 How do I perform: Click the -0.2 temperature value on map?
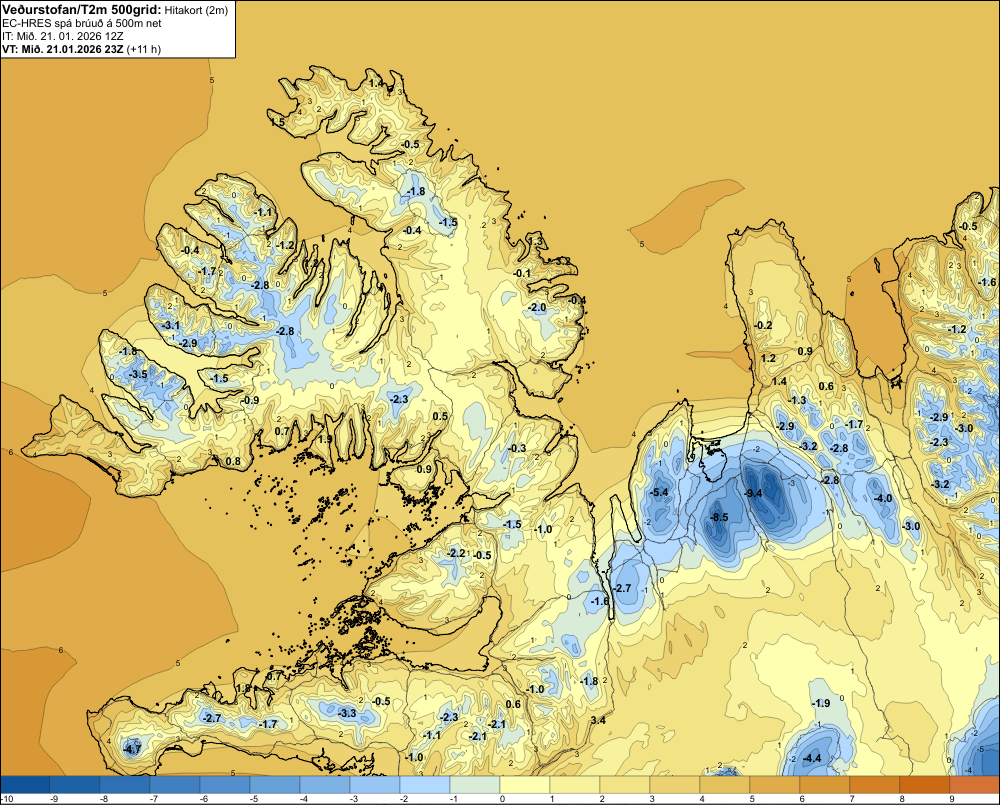763,325
